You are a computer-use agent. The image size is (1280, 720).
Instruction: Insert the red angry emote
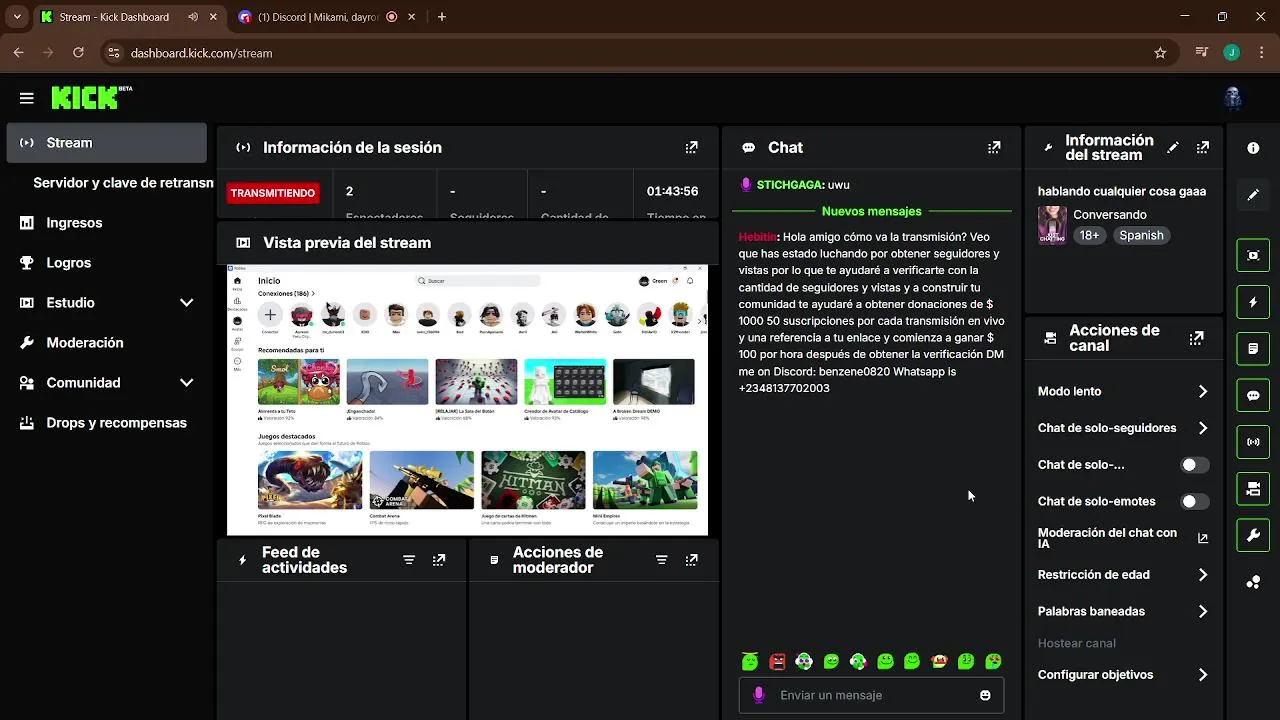point(777,661)
